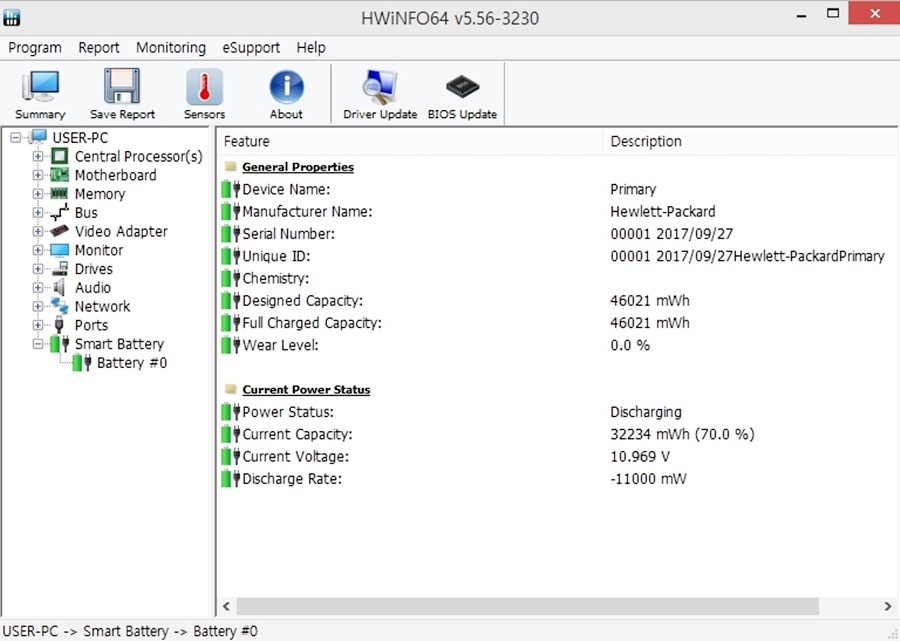
Task: Expand the Central Processor(s) node
Action: pos(38,156)
